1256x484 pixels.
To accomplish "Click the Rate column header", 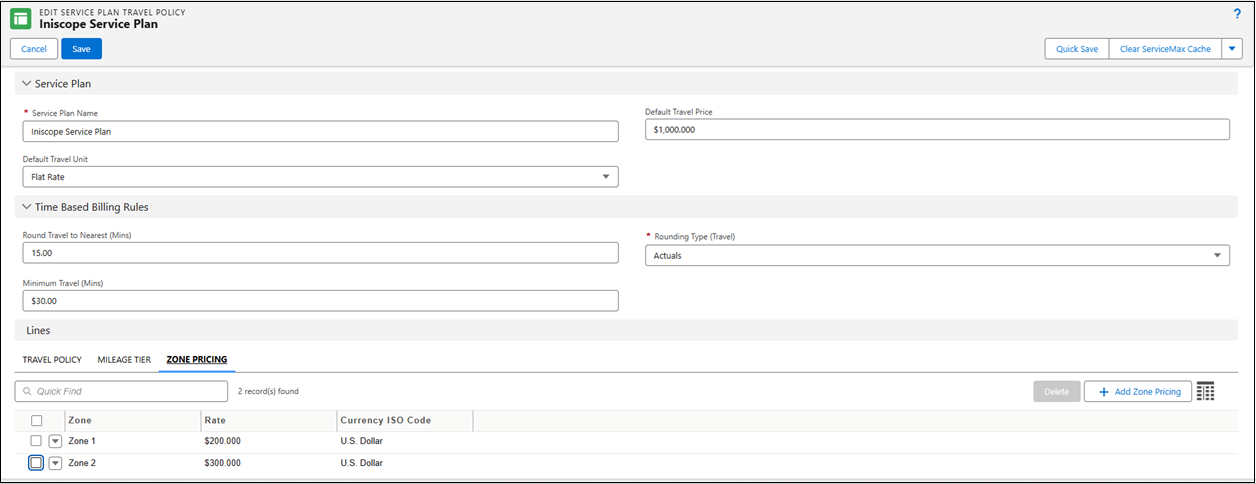I will coord(268,421).
